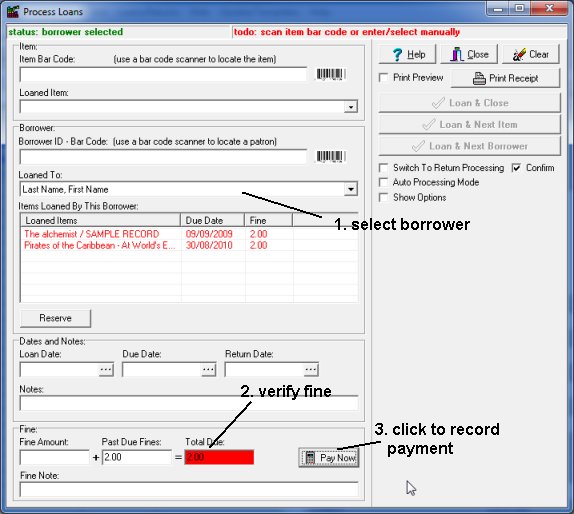Click the borrower bar code scanner icon
This screenshot has width=574, height=514.
click(x=331, y=156)
